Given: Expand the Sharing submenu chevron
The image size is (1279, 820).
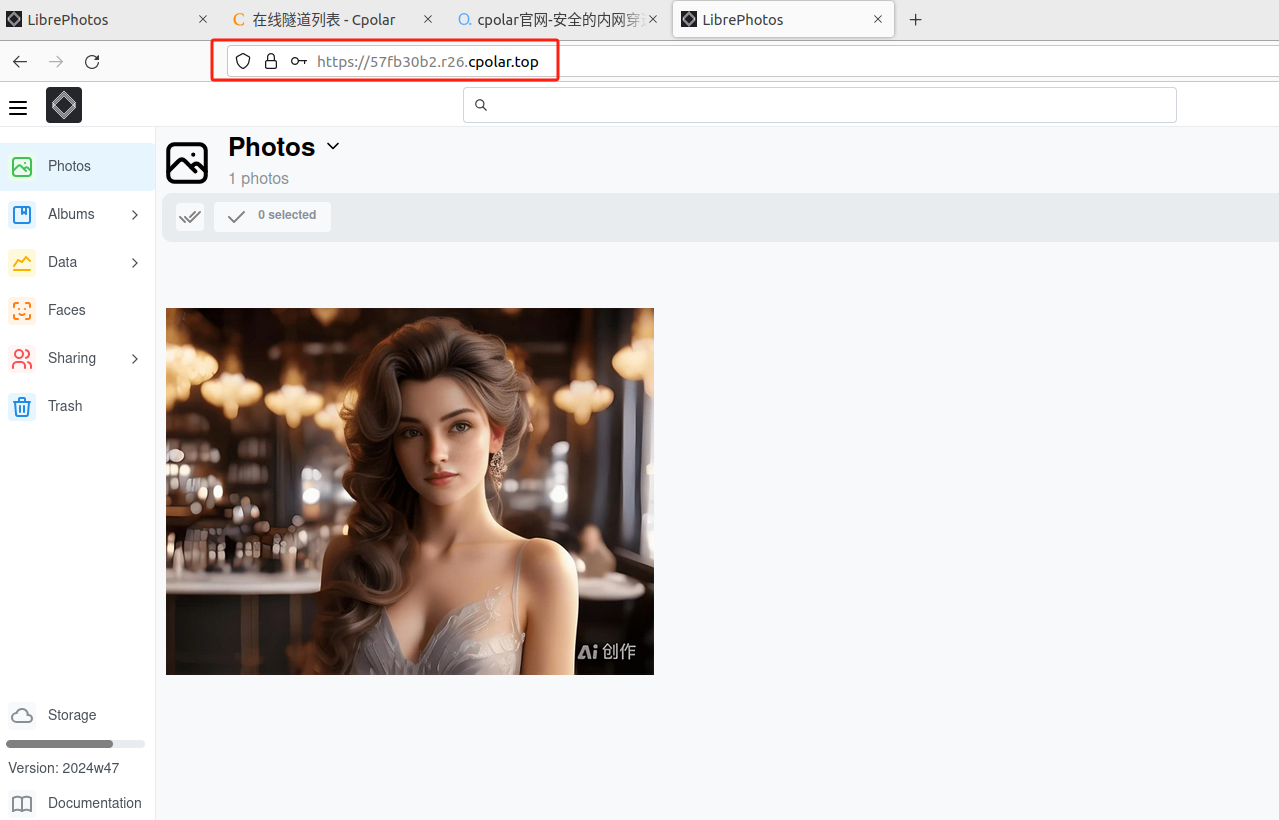Looking at the screenshot, I should coord(135,359).
